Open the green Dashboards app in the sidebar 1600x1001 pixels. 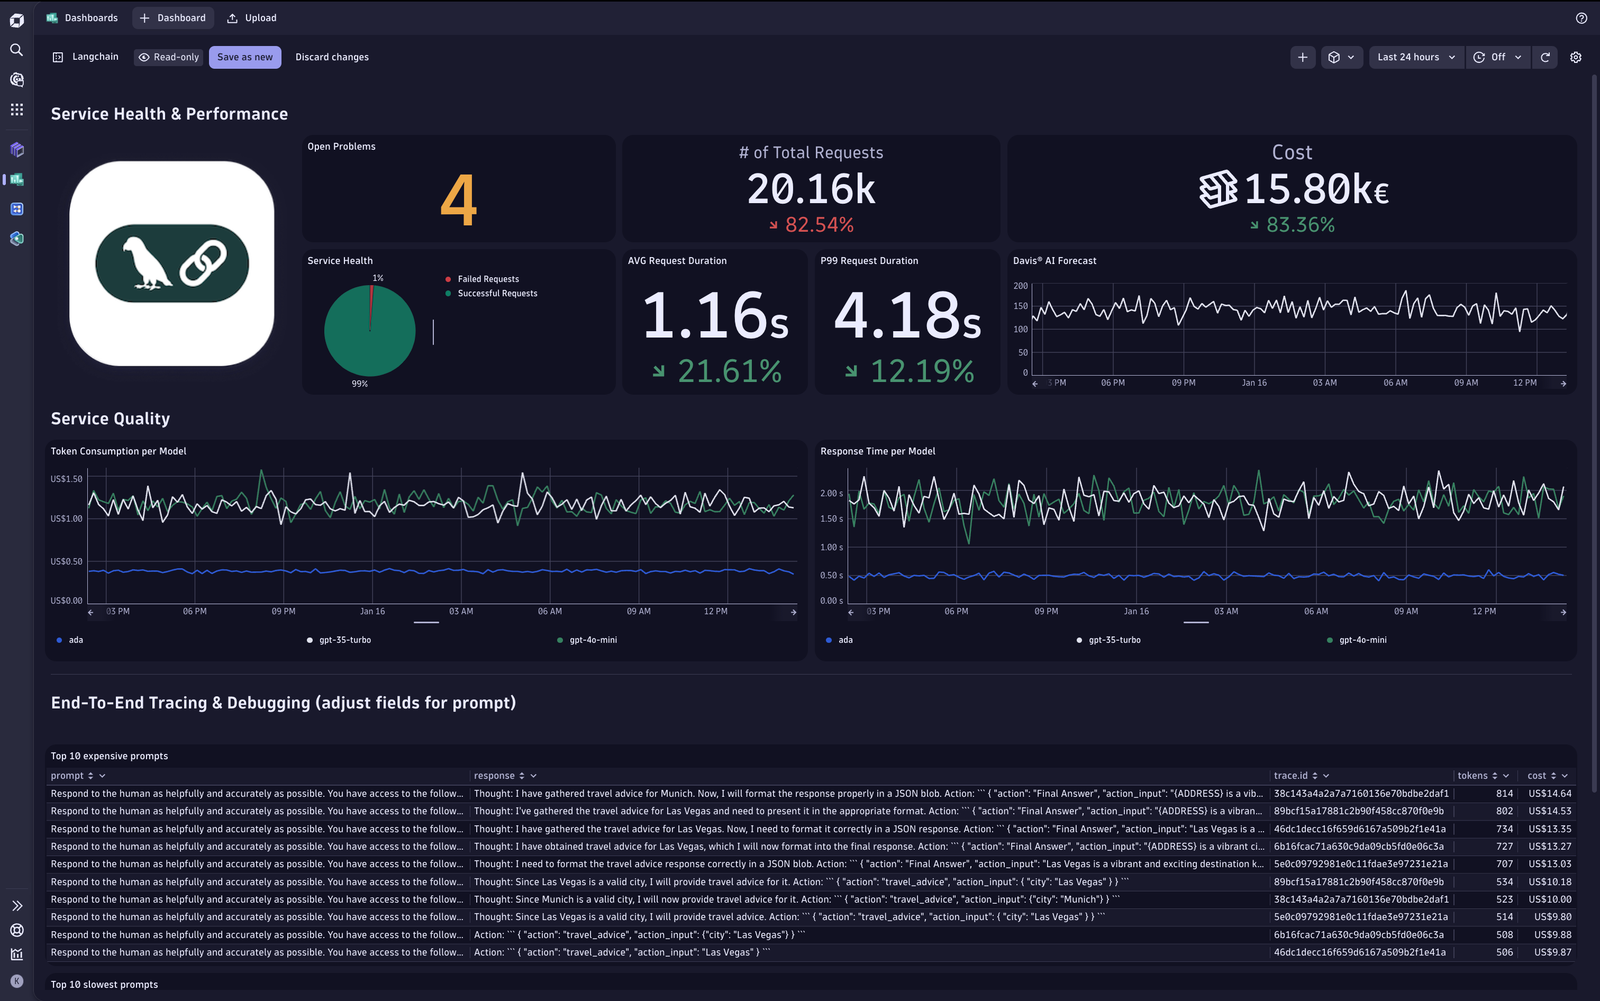tap(16, 180)
